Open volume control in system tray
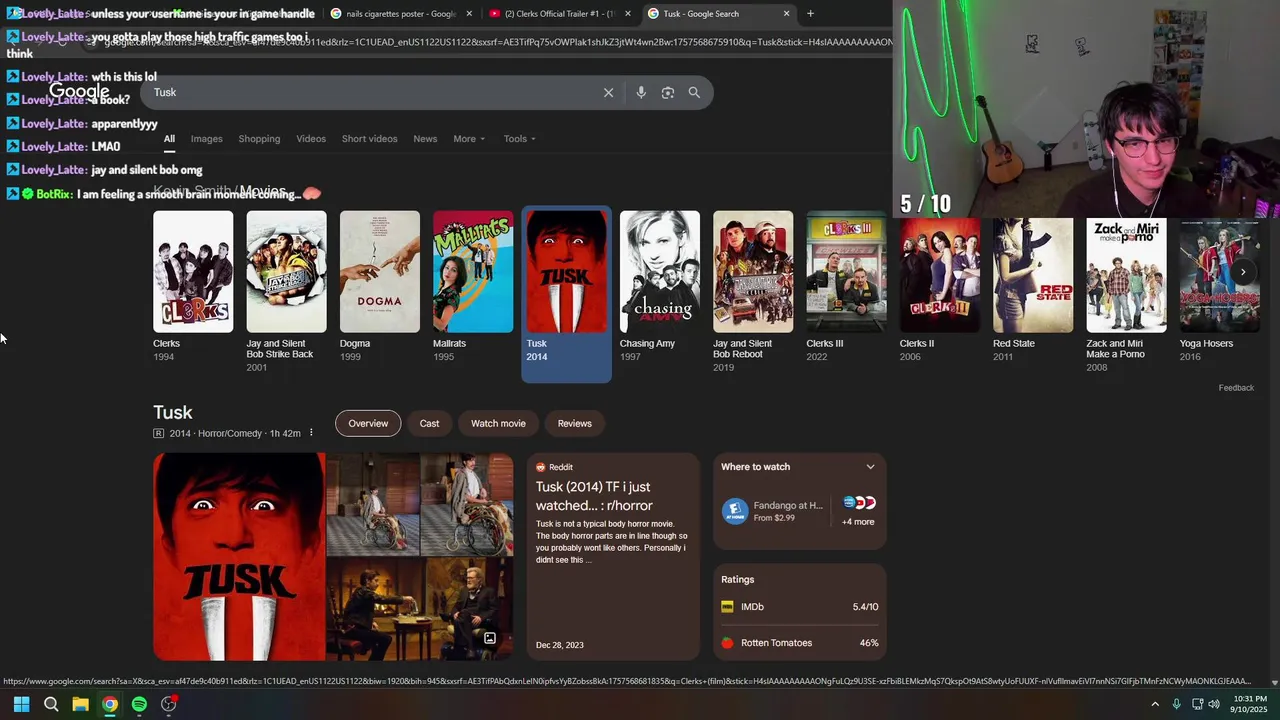Viewport: 1280px width, 720px height. pos(1214,704)
